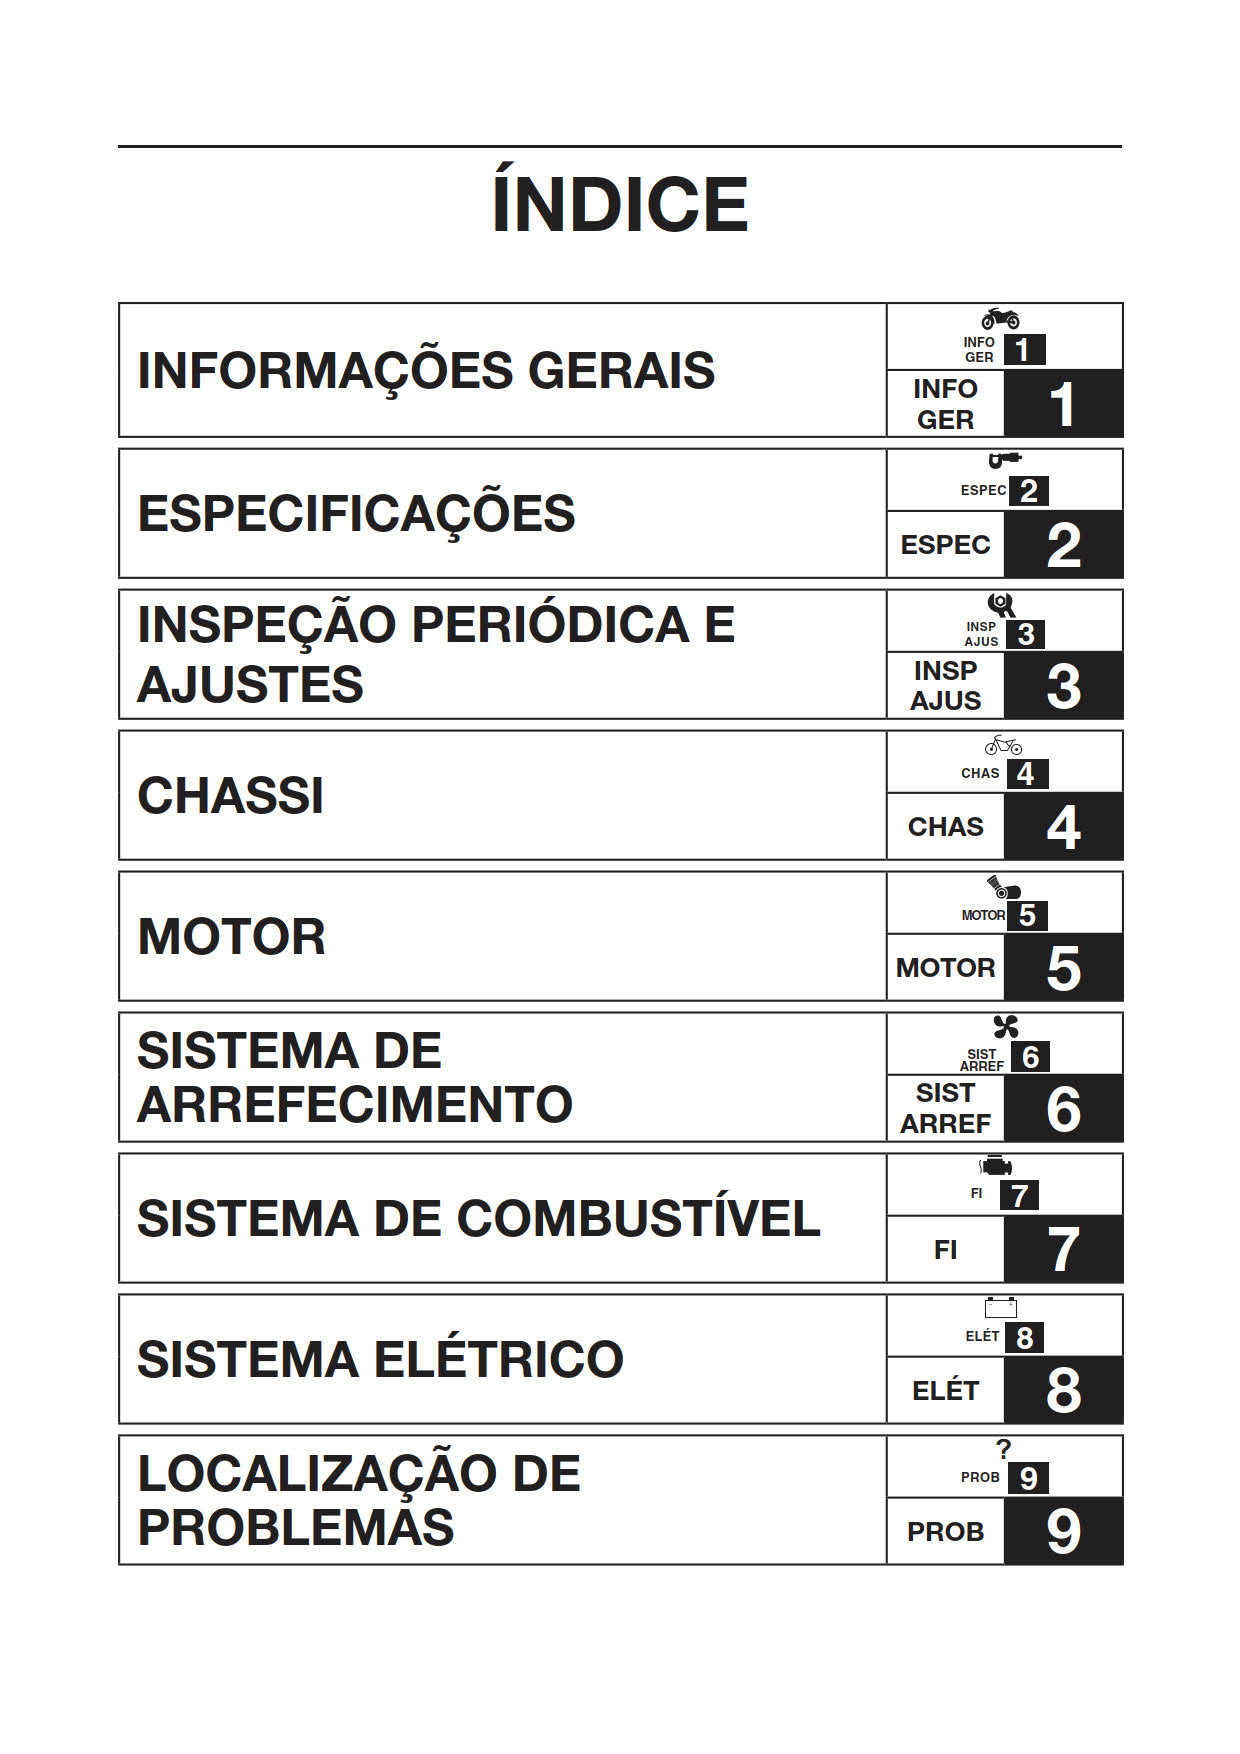Jump to LOCALIZAÇÃO DE PROBLEMAS

click(x=358, y=1500)
